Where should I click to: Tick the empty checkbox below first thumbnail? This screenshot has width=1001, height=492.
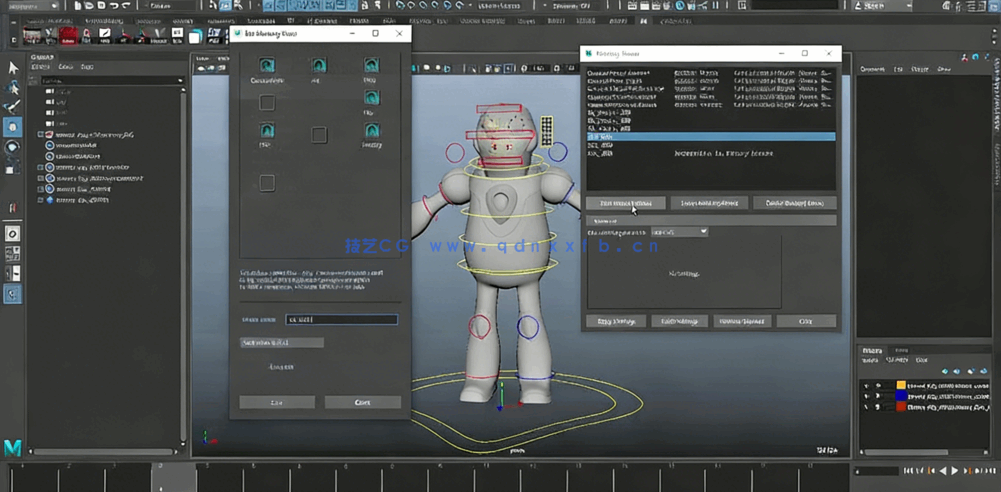pyautogui.click(x=267, y=102)
